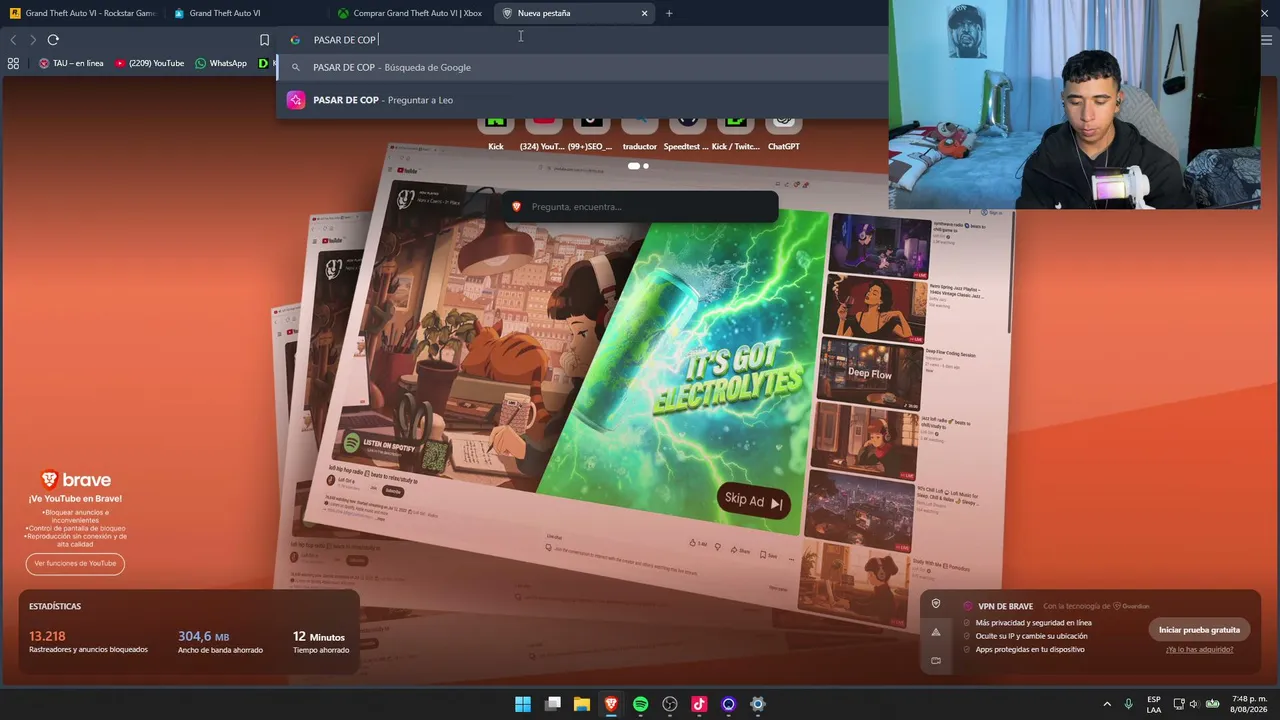
Task: Switch to the Grand Theft Auto VI Rockstar Games tab
Action: pos(82,13)
